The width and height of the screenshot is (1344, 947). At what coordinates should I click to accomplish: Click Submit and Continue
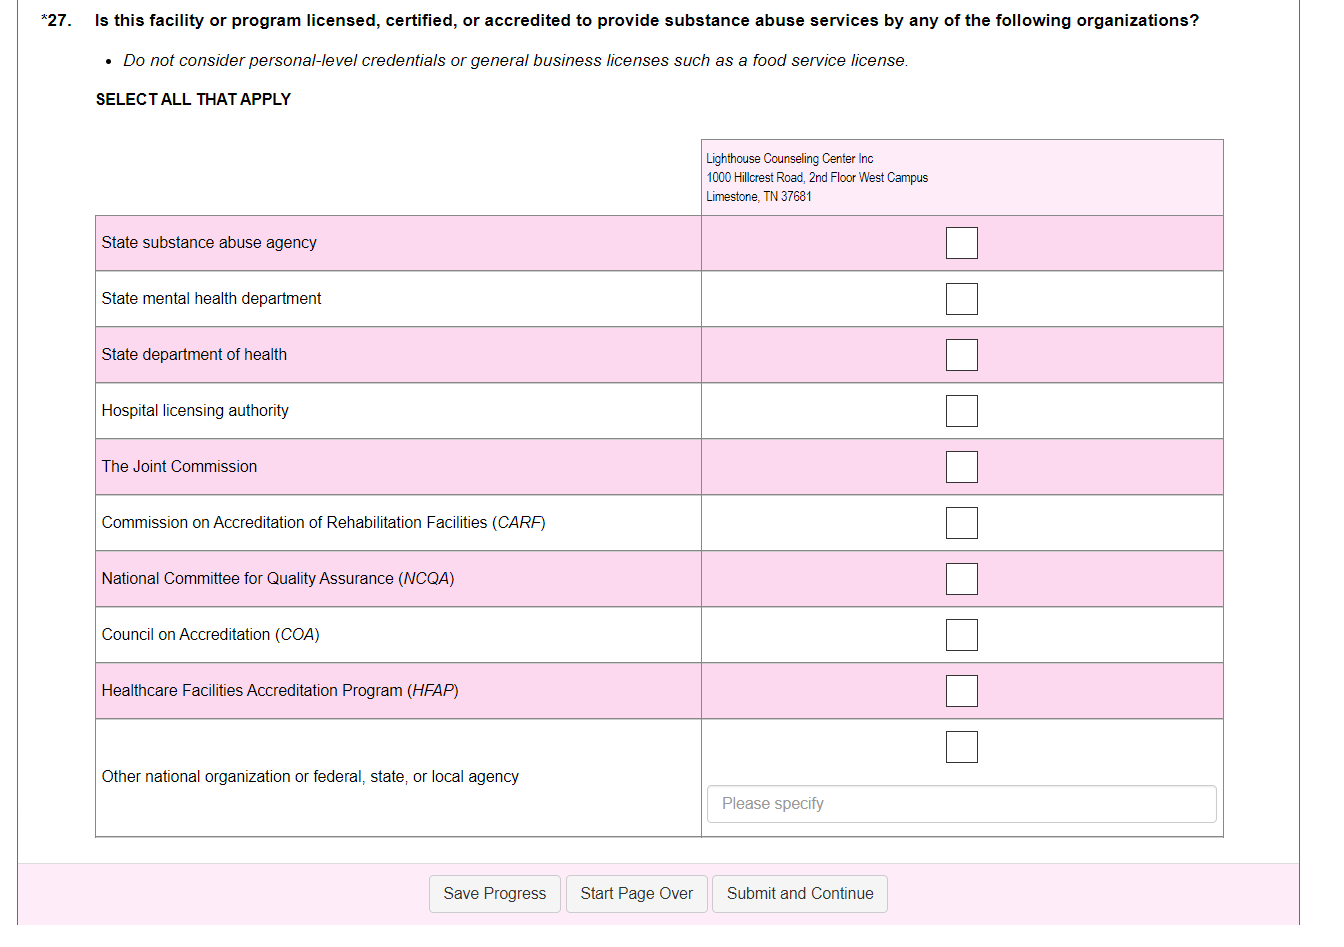[799, 893]
